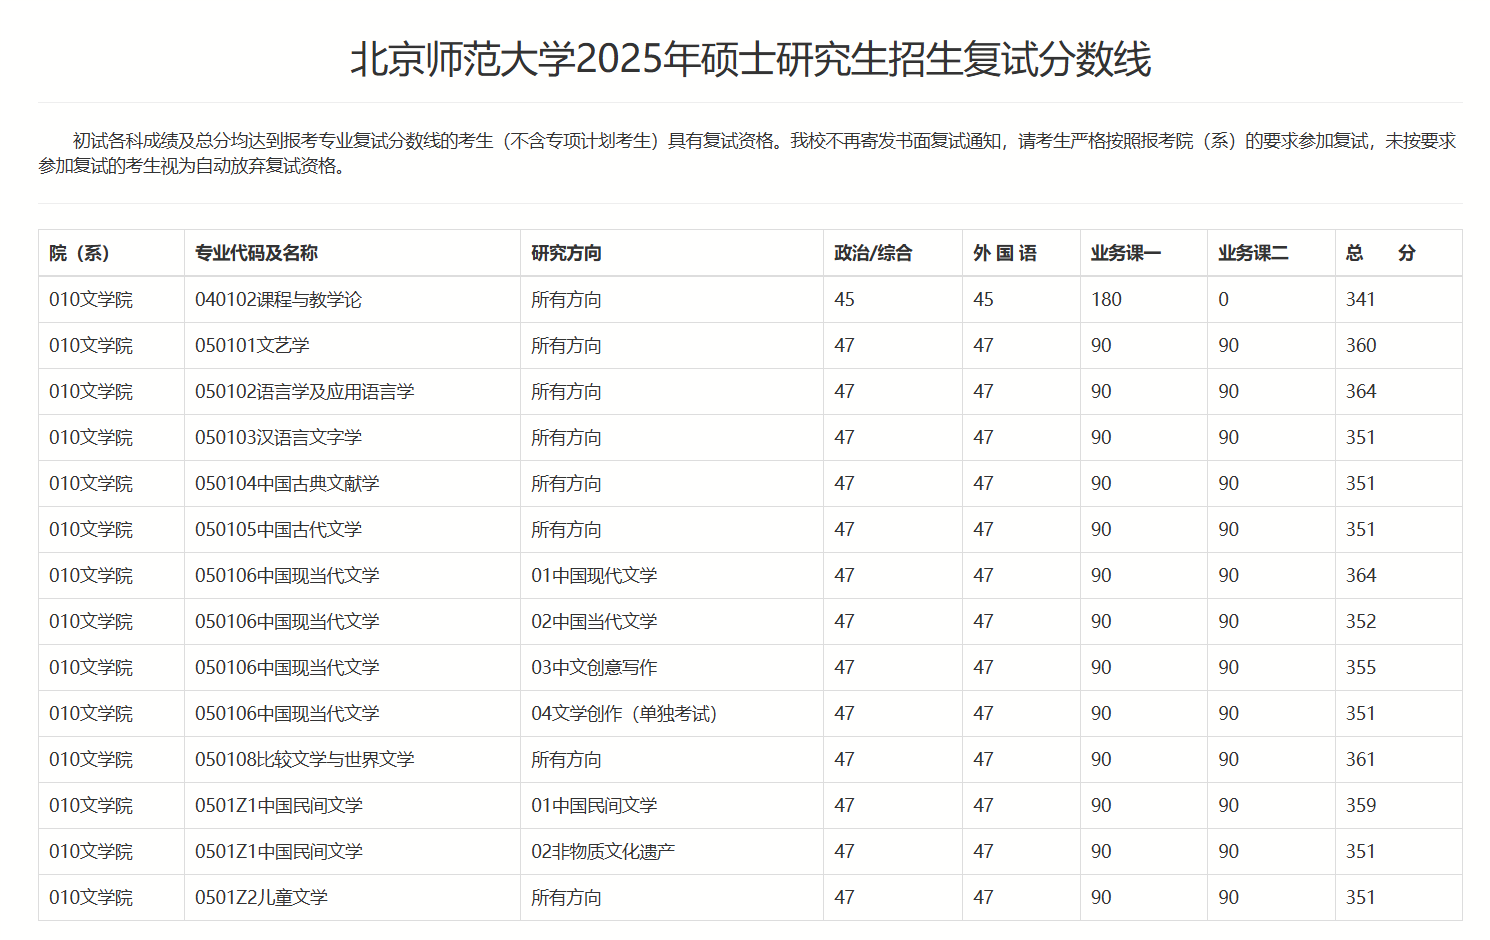Screen dimensions: 1490x940
Task: Click the 02中国当代文学 research direction
Action: (x=594, y=621)
